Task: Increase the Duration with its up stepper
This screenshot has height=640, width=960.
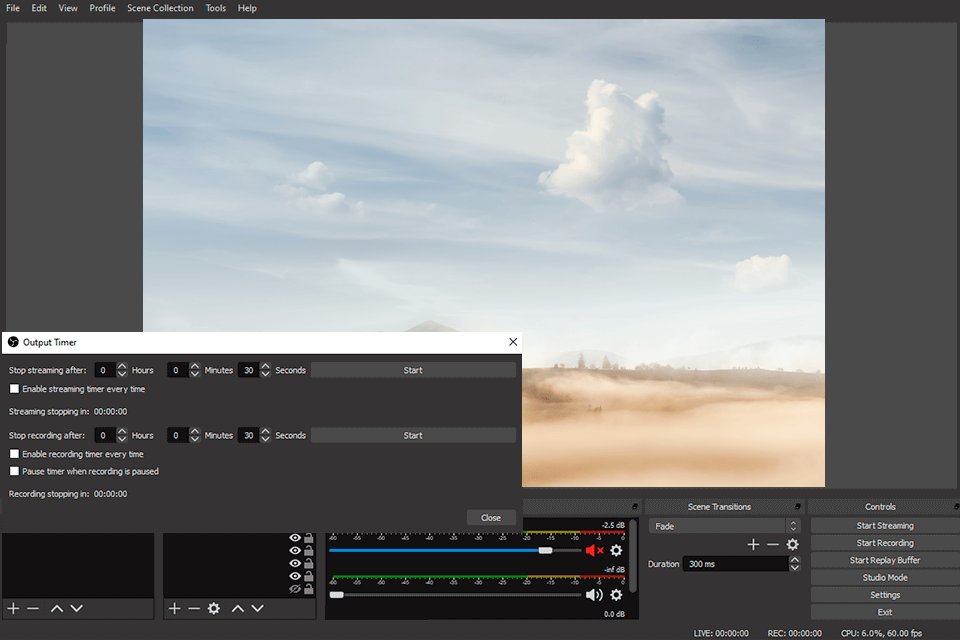Action: [795, 558]
